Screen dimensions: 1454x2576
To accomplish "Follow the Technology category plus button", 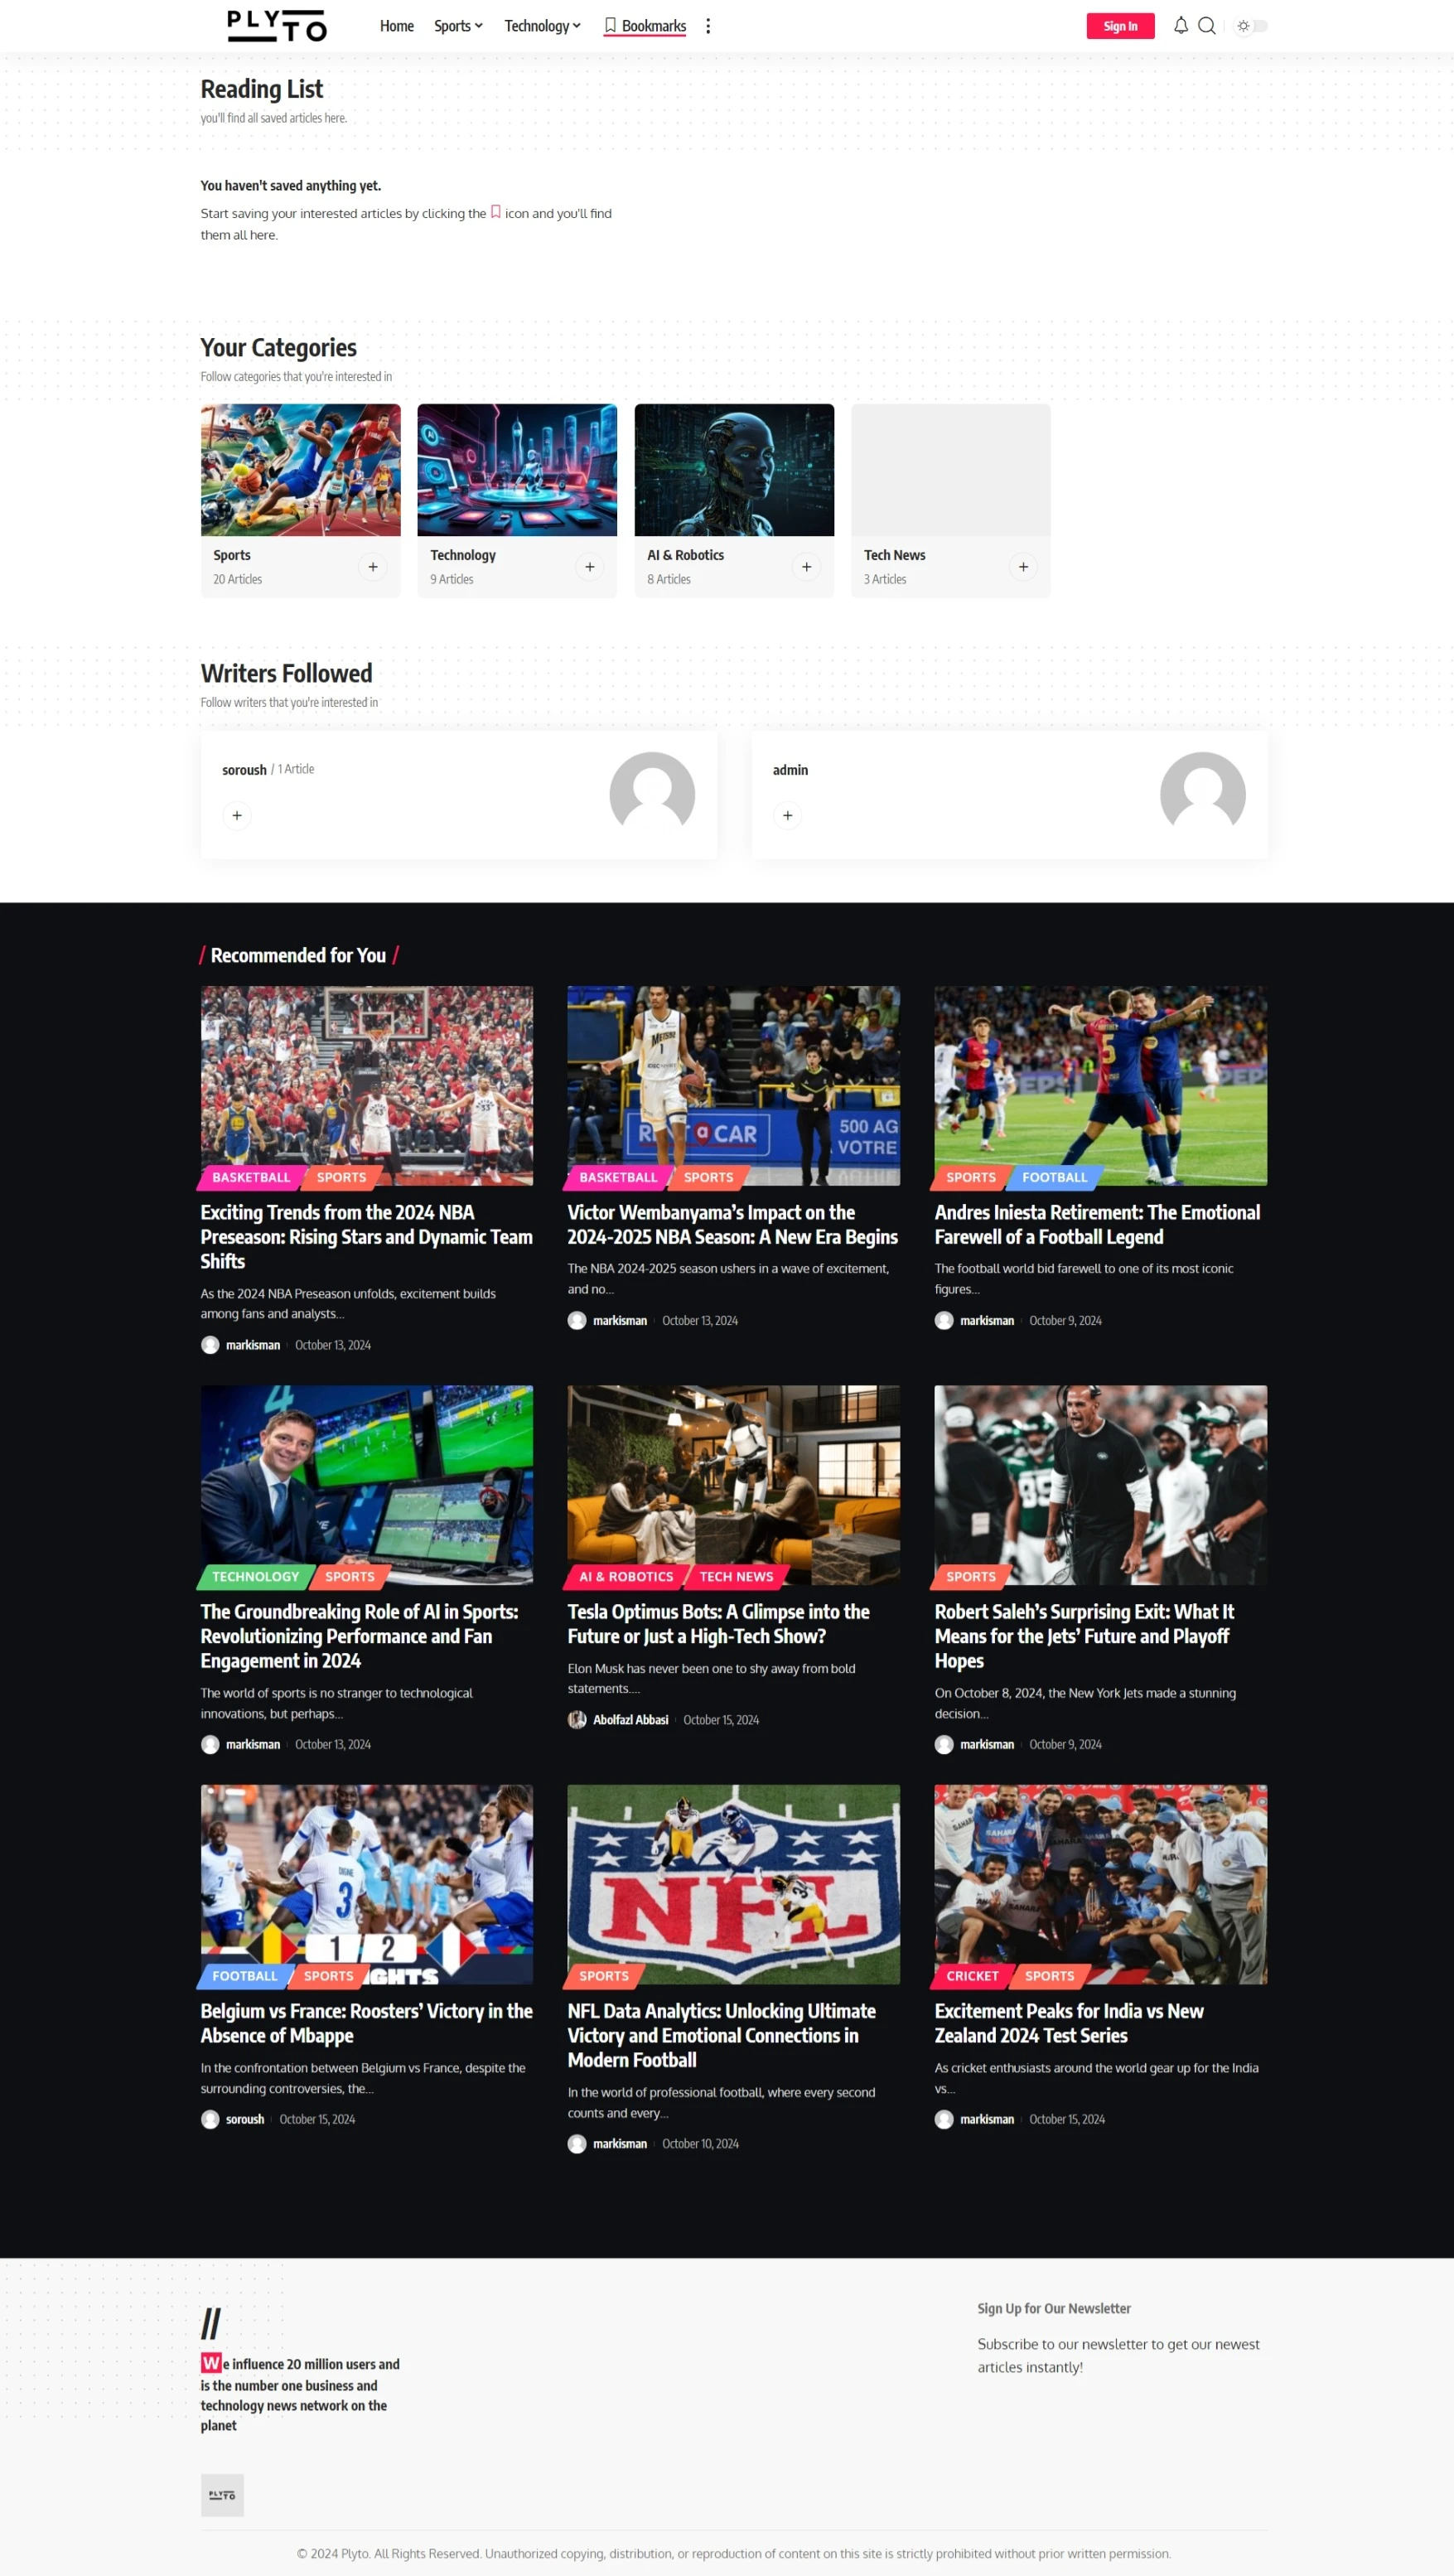I will [590, 567].
